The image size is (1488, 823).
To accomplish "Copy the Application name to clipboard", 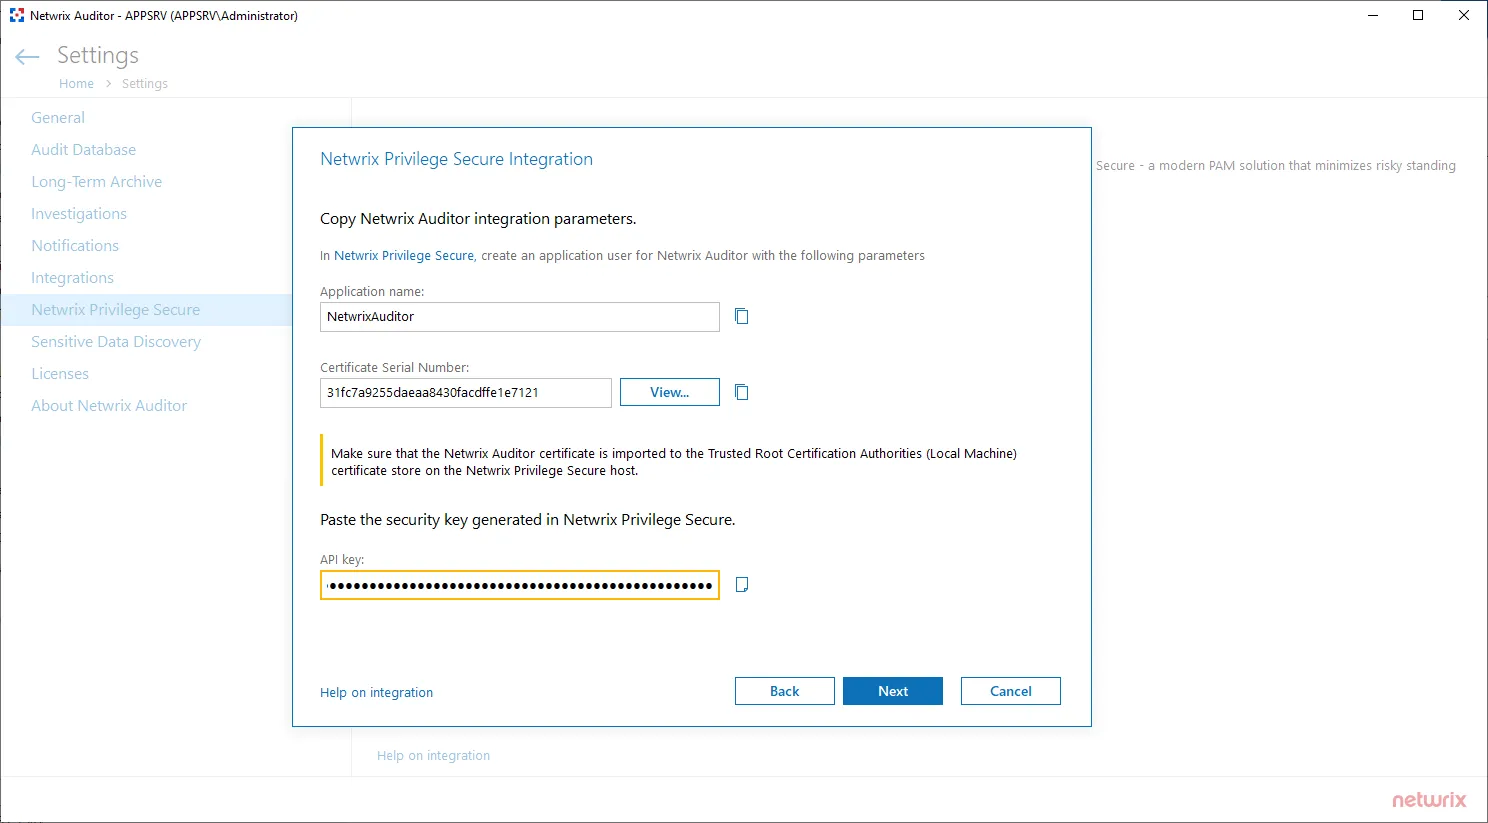I will (x=742, y=316).
